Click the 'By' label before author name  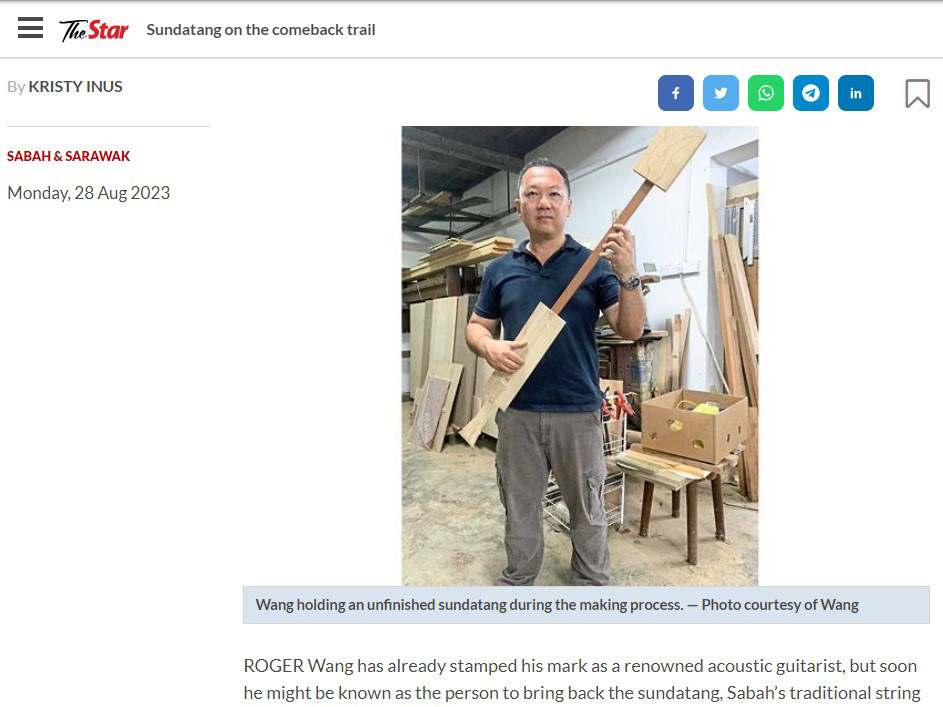click(16, 87)
